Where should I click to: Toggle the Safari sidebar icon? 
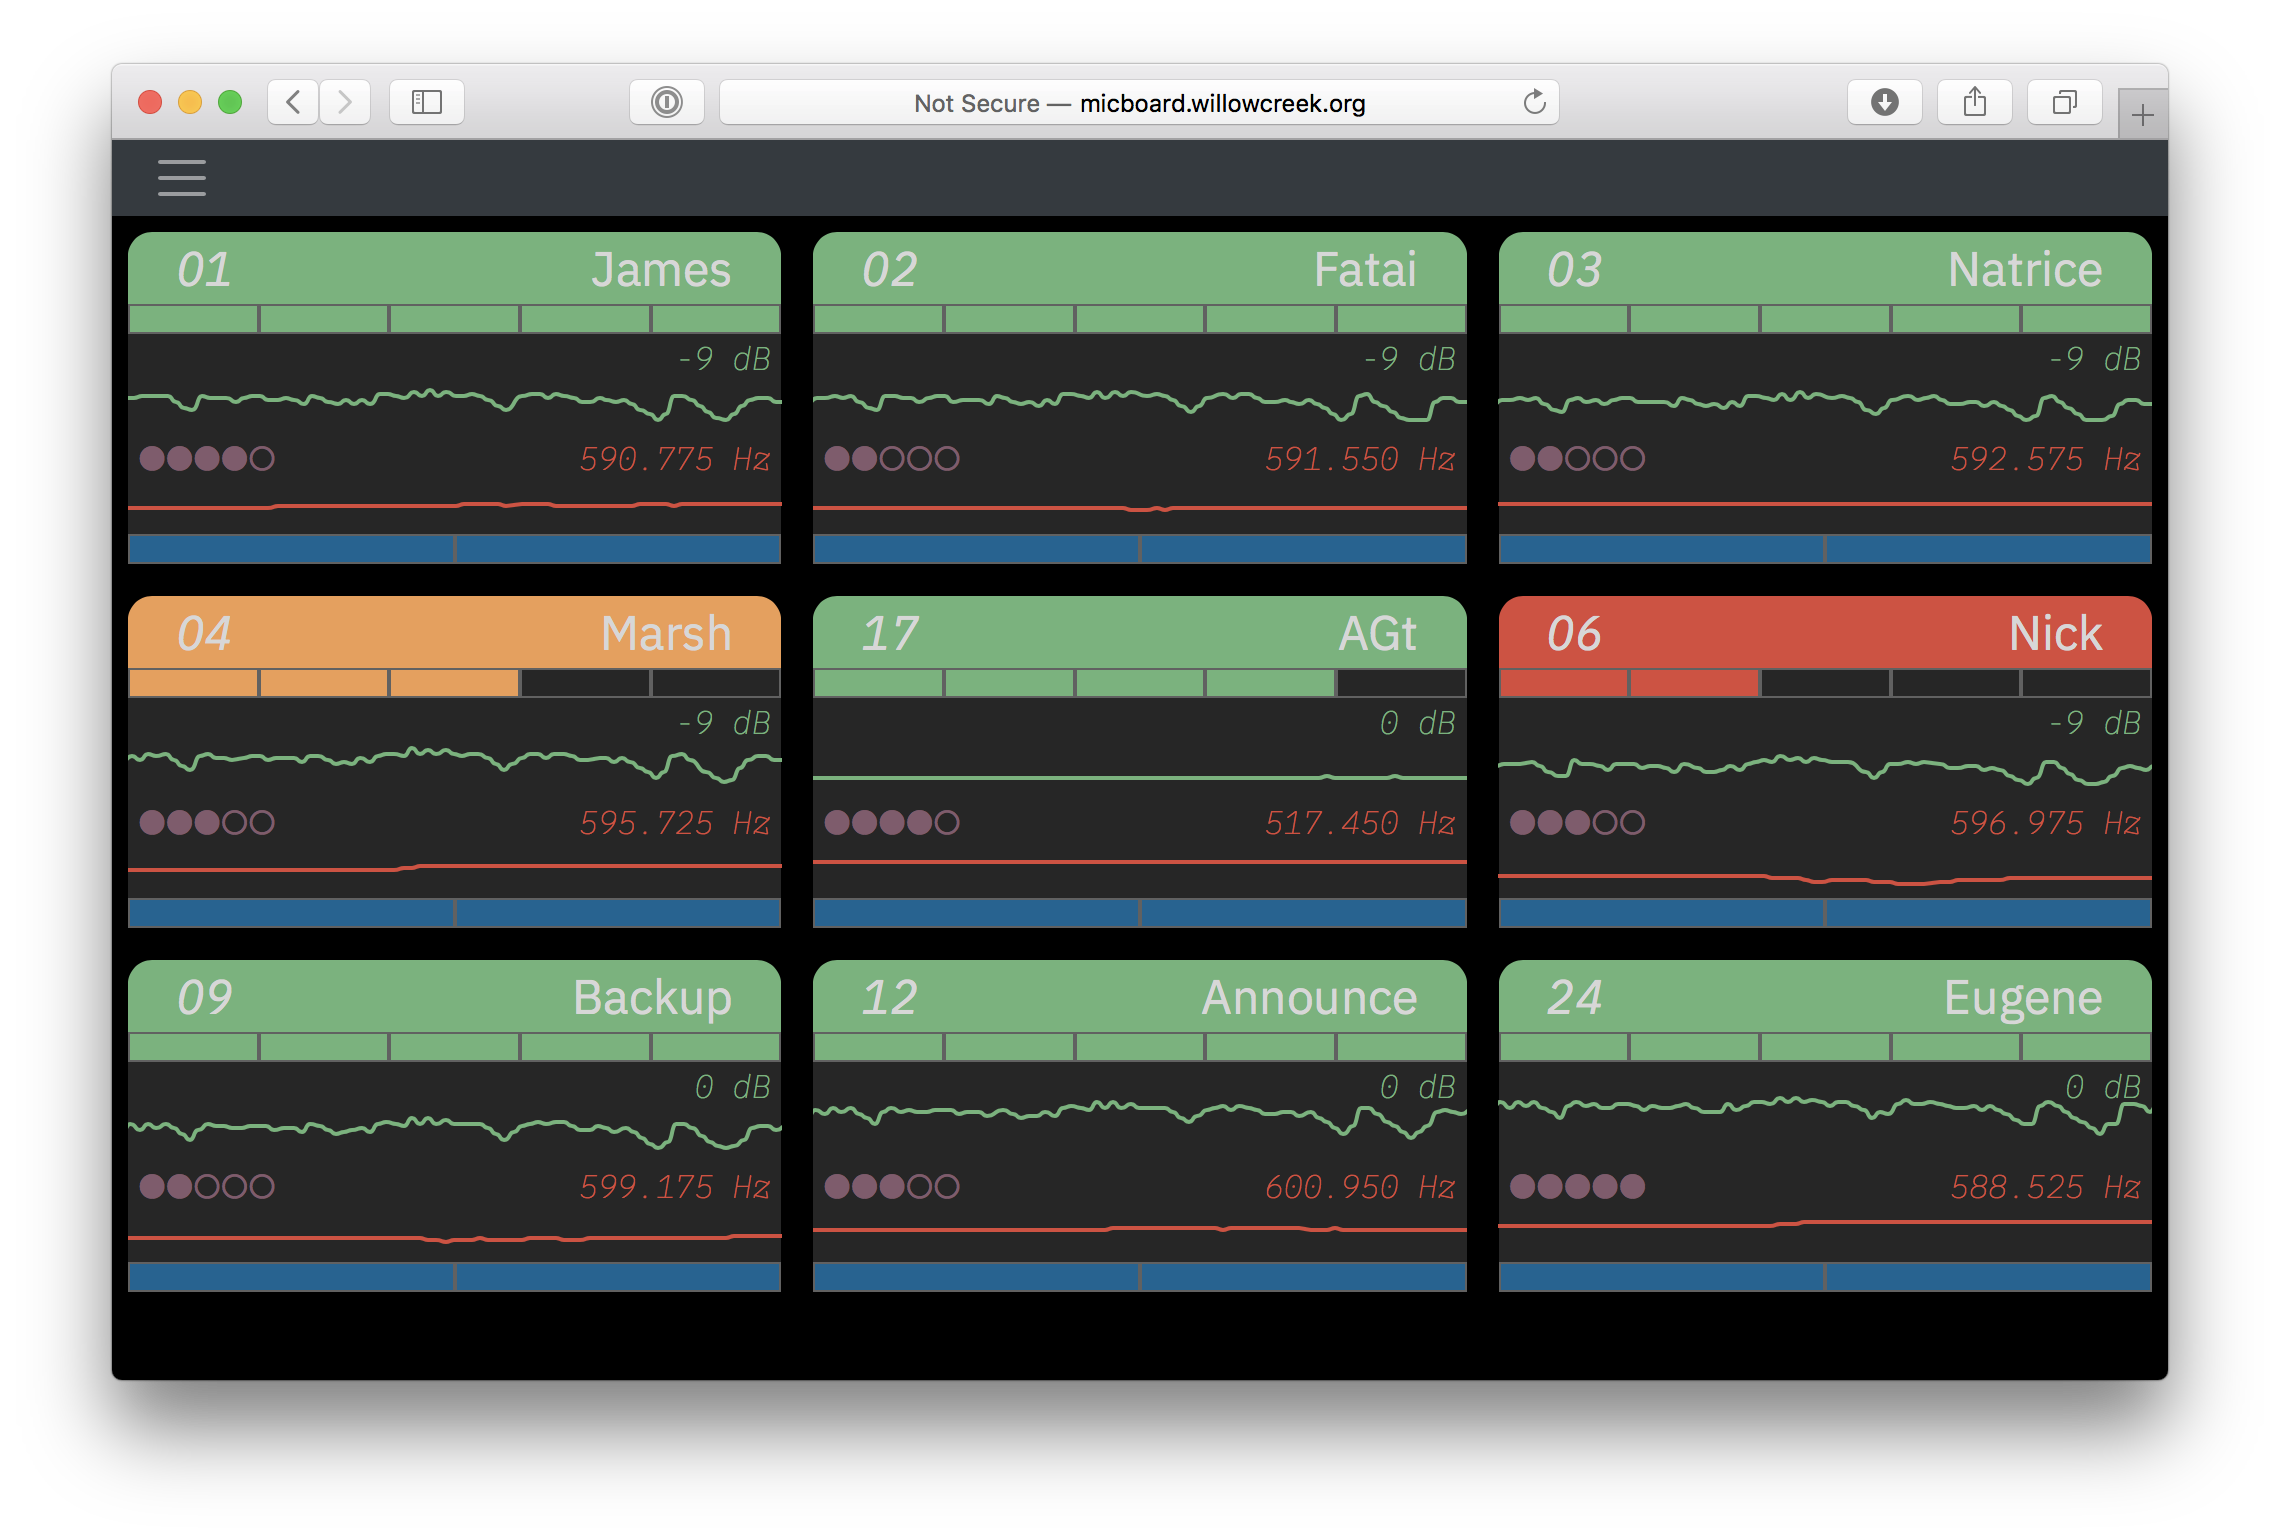(426, 102)
